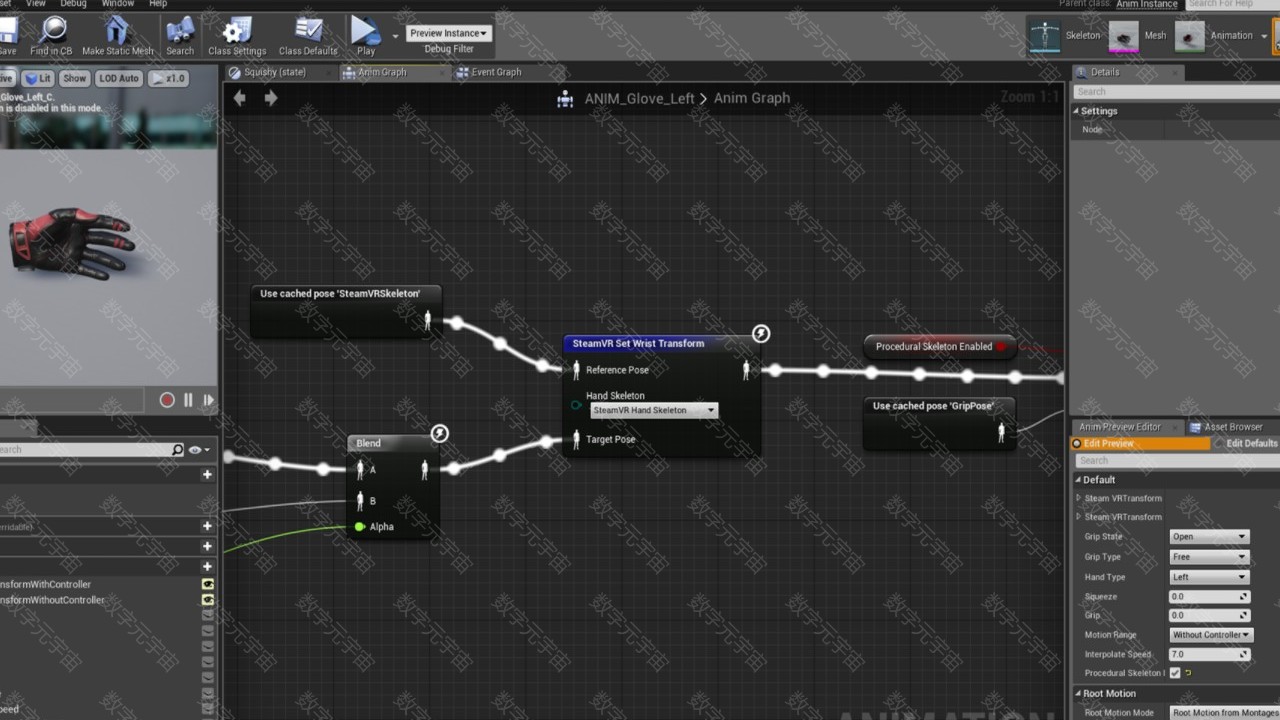
Task: Open the Preview Instance debug filter dropdown
Action: click(x=449, y=33)
